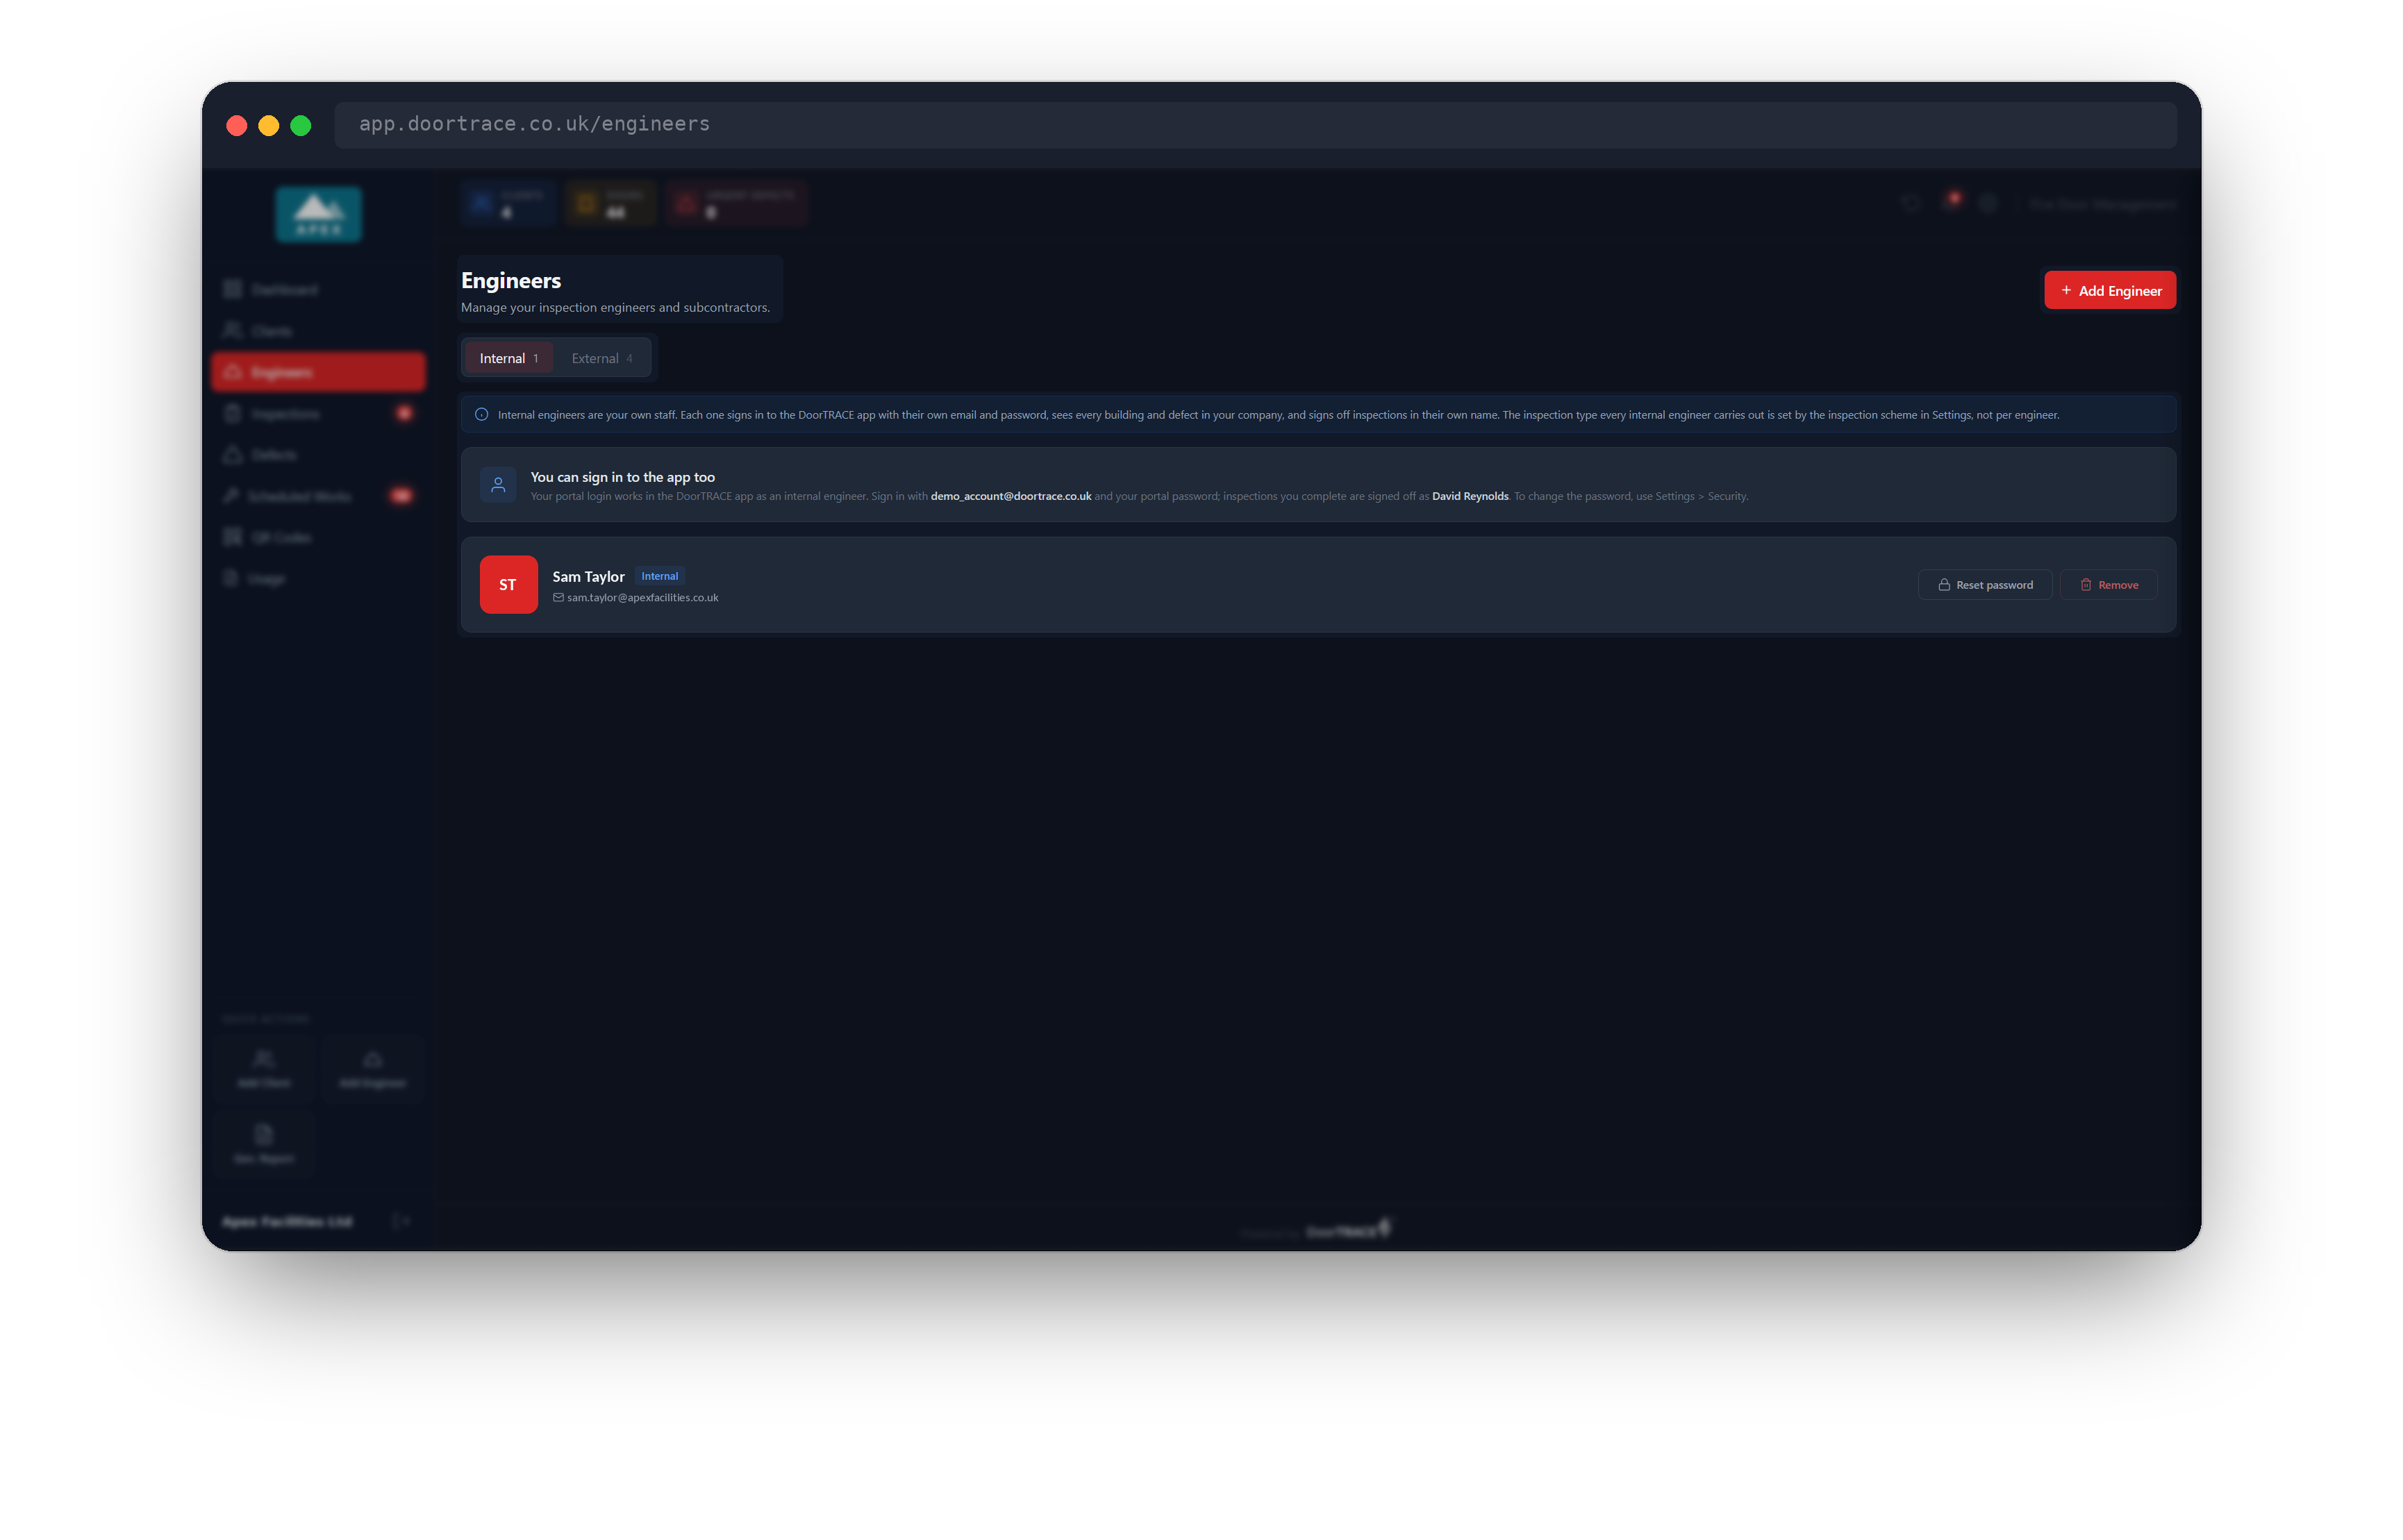The image size is (2403, 1540).
Task: Click the person icon in the sign-in card
Action: coord(498,485)
